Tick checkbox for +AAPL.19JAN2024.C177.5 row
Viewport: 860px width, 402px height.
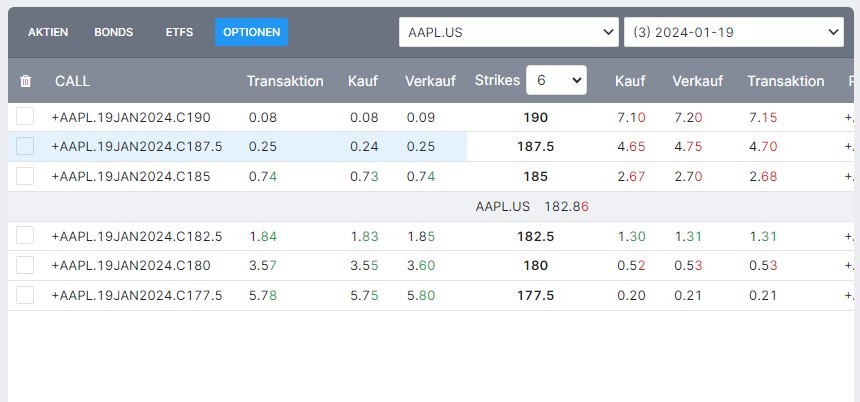click(25, 295)
